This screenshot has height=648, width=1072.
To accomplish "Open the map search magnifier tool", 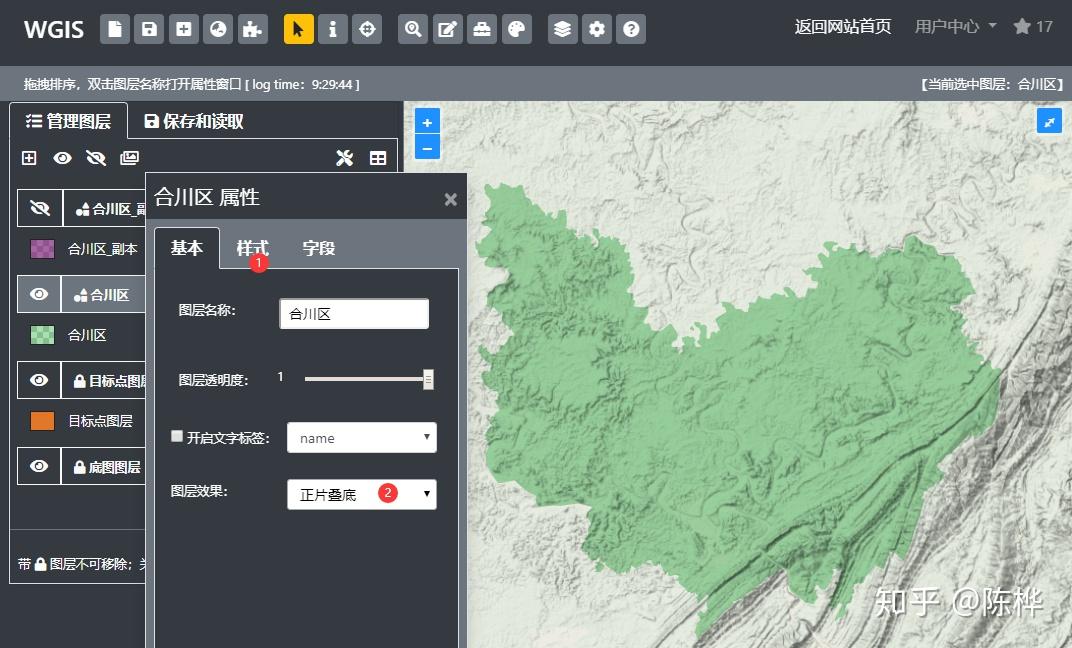I will pyautogui.click(x=413, y=29).
